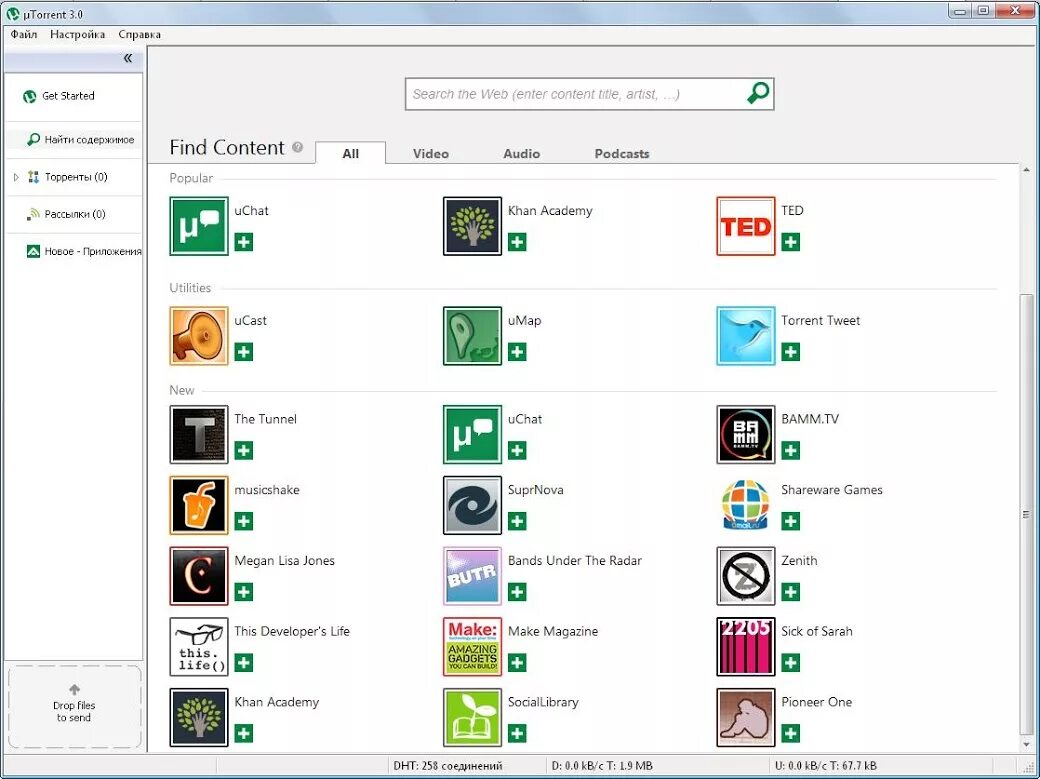This screenshot has height=779, width=1040.
Task: Expand the Торренты (0) tree node arrow
Action: pyautogui.click(x=16, y=177)
